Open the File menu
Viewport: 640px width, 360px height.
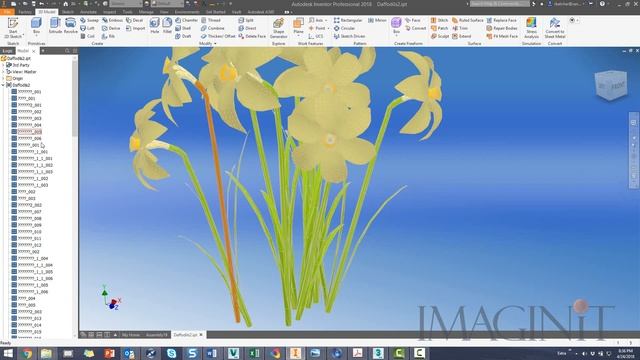point(7,12)
